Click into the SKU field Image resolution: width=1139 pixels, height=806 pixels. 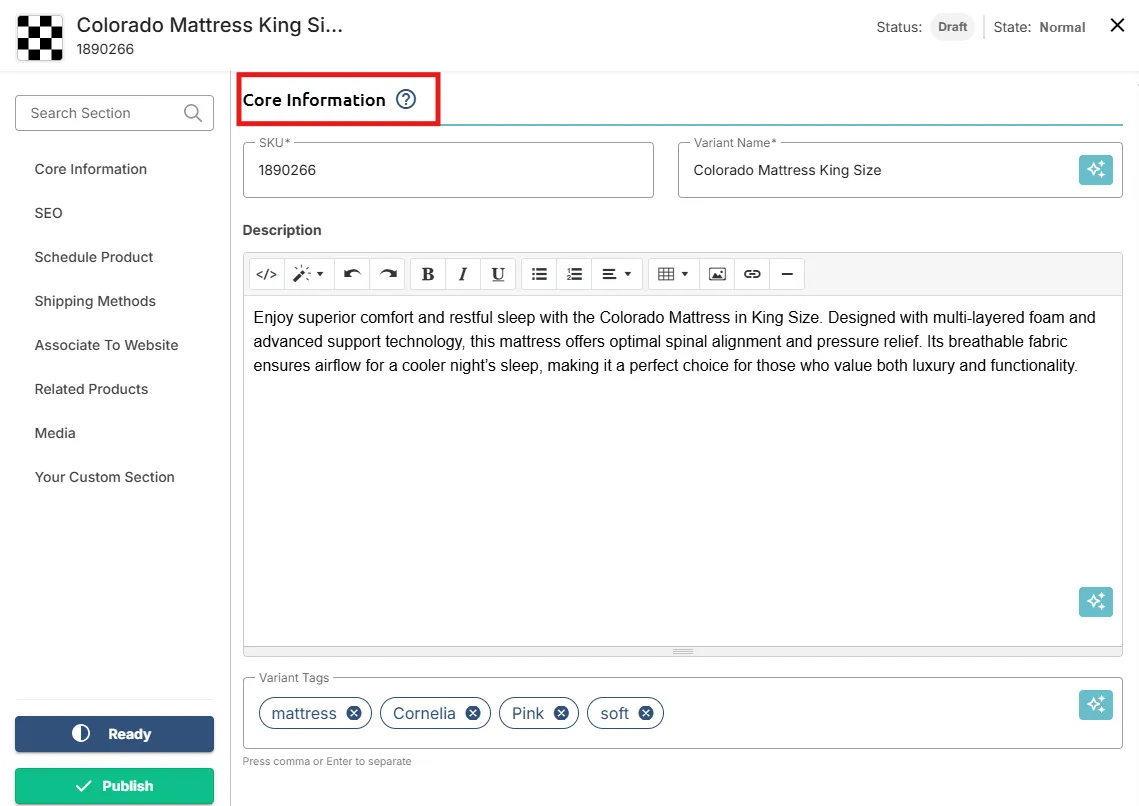coord(448,170)
